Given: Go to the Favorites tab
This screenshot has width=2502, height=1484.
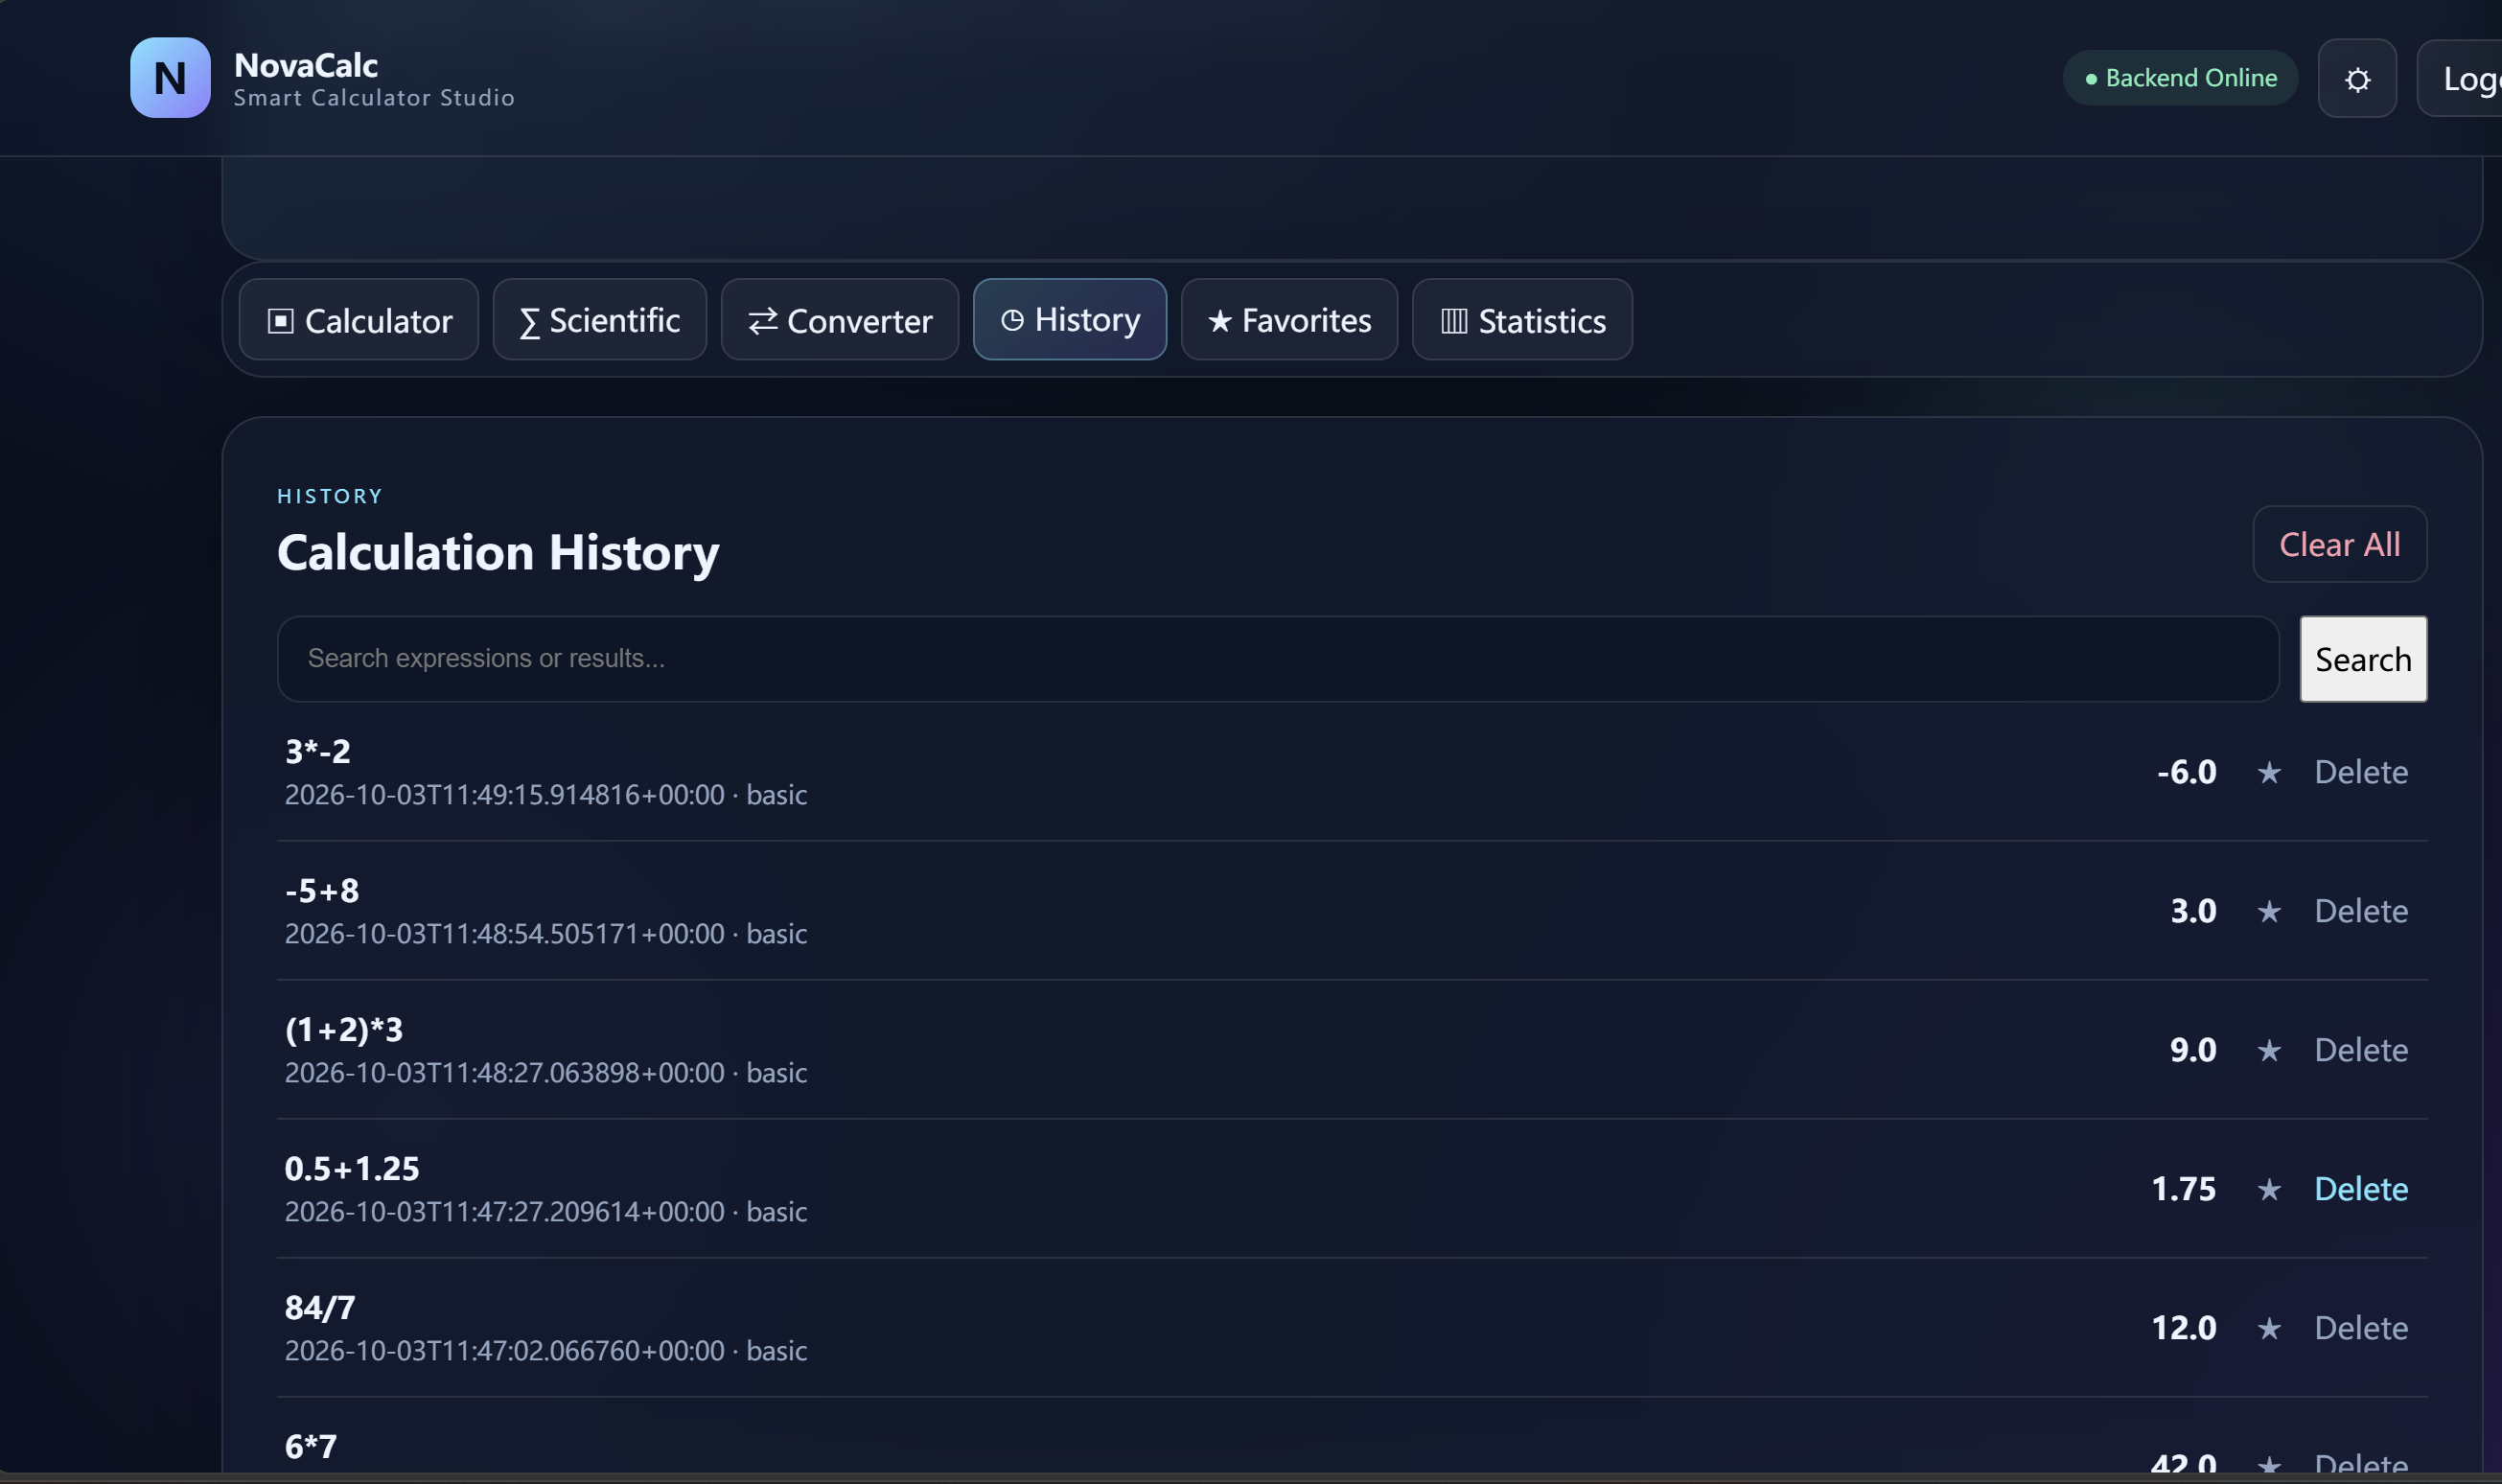Looking at the screenshot, I should point(1289,320).
